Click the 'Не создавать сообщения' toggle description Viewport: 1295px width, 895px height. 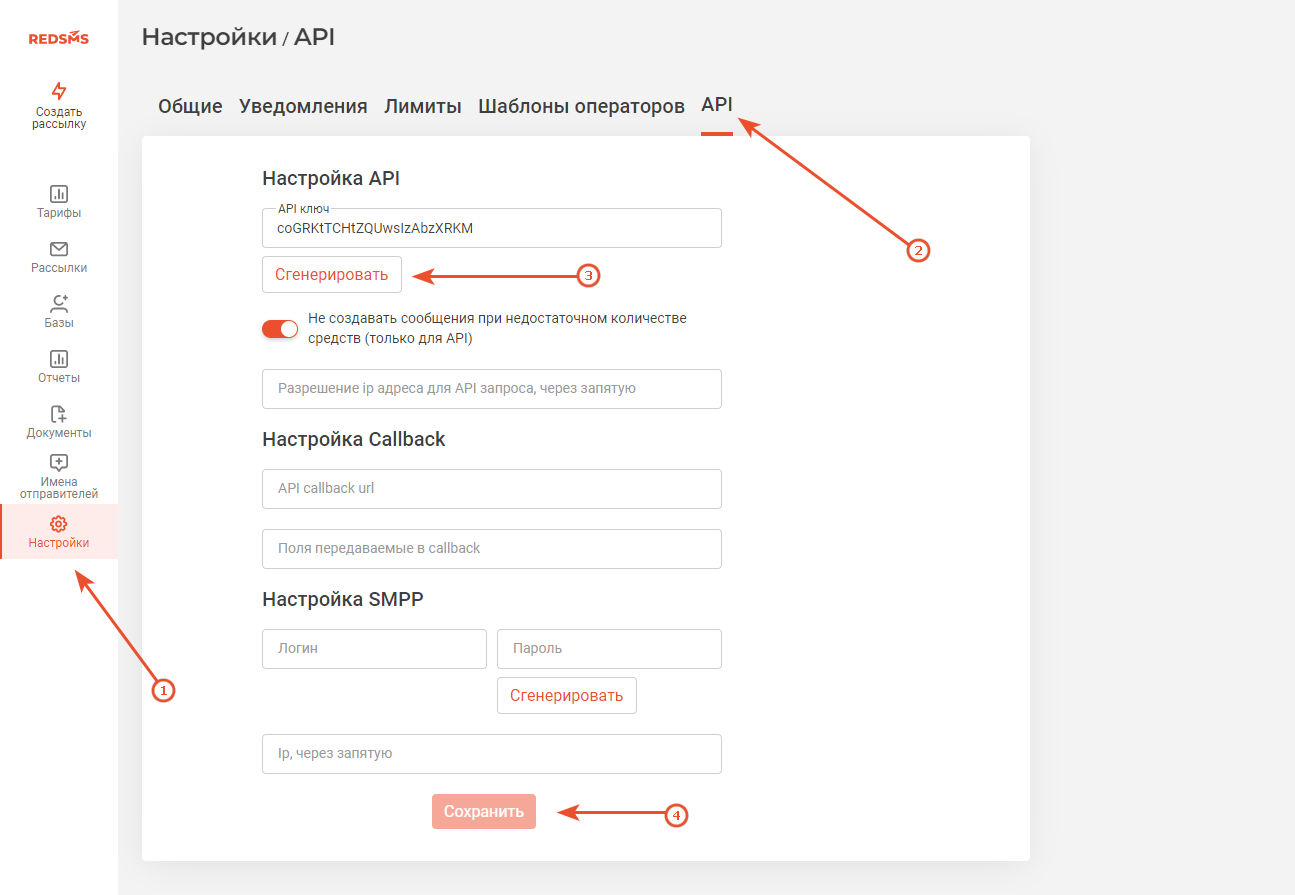498,328
